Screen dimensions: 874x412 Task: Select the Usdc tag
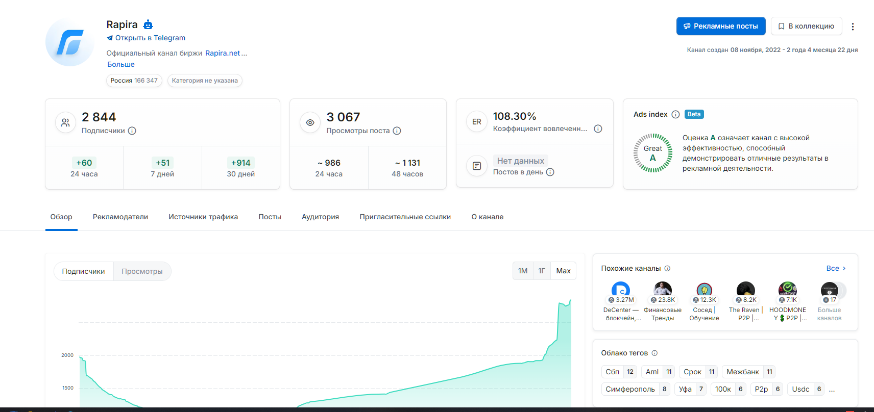pyautogui.click(x=805, y=389)
